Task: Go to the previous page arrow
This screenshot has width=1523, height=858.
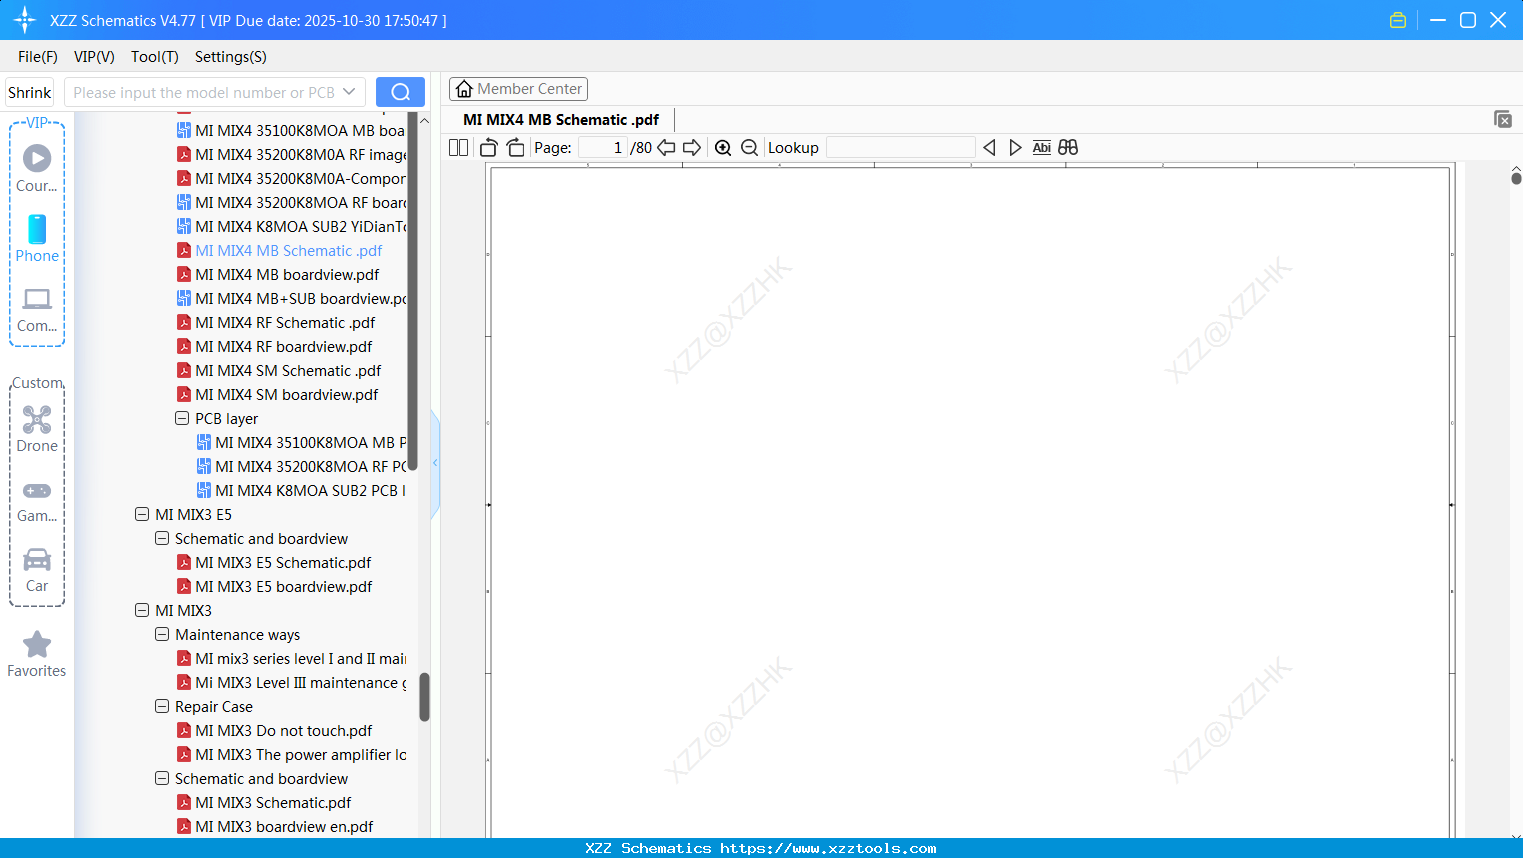Action: tap(666, 148)
